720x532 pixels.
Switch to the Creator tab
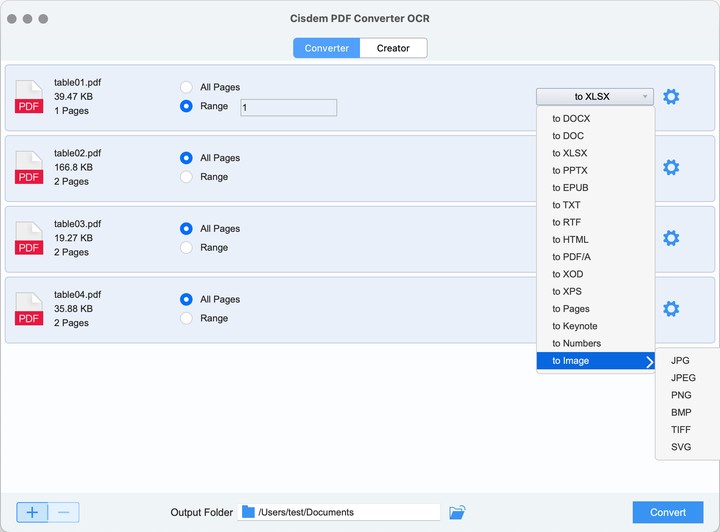click(393, 48)
